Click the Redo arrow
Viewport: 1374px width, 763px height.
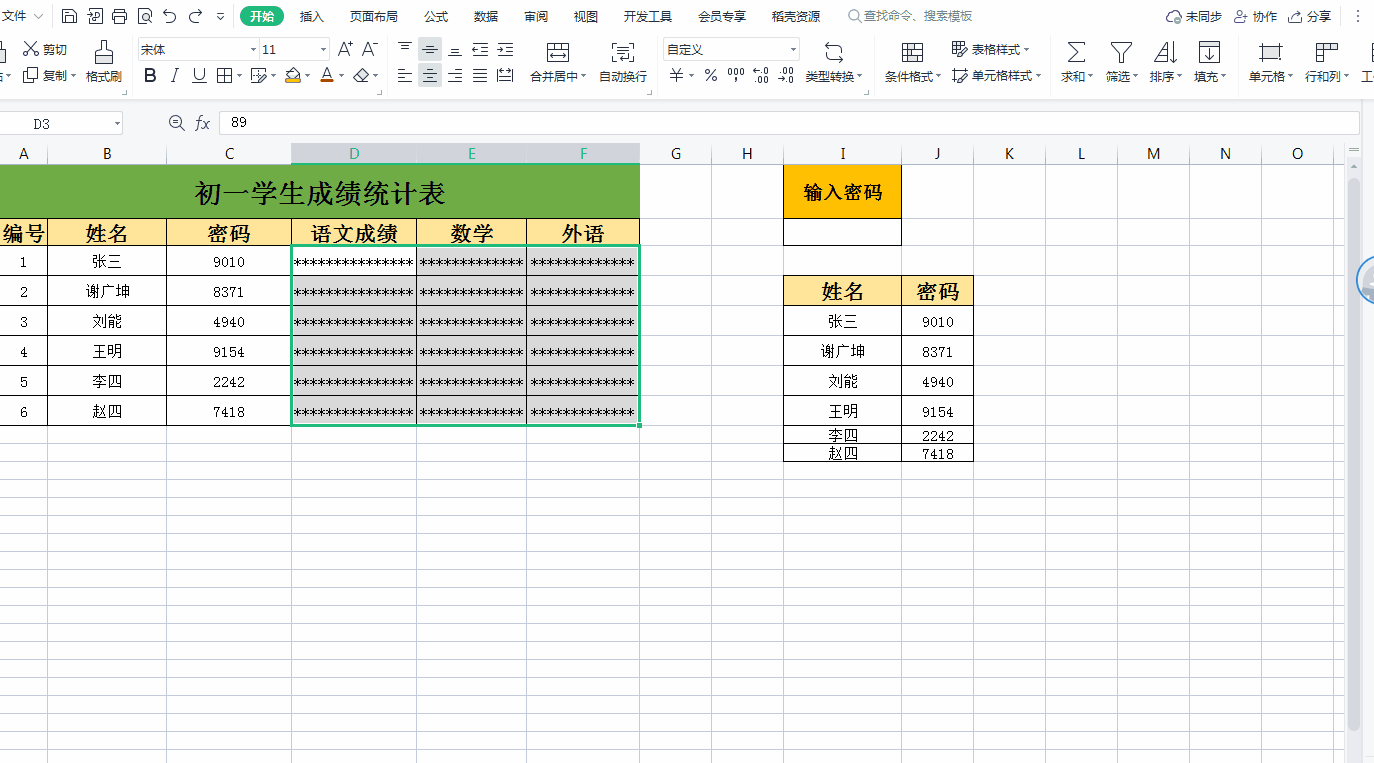point(195,16)
